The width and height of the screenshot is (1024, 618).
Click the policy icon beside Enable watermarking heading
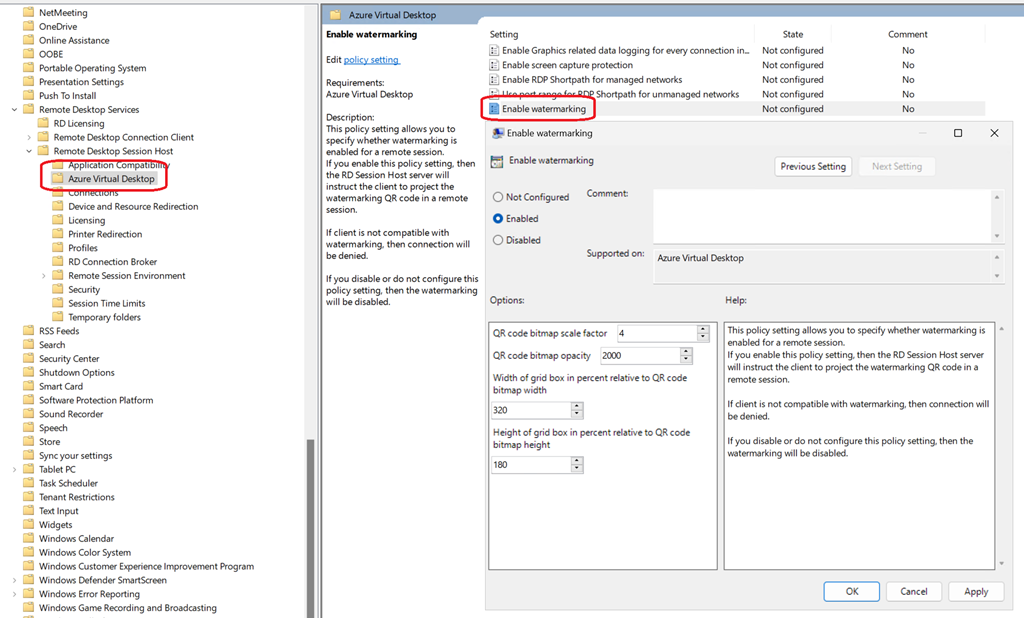pos(497,161)
